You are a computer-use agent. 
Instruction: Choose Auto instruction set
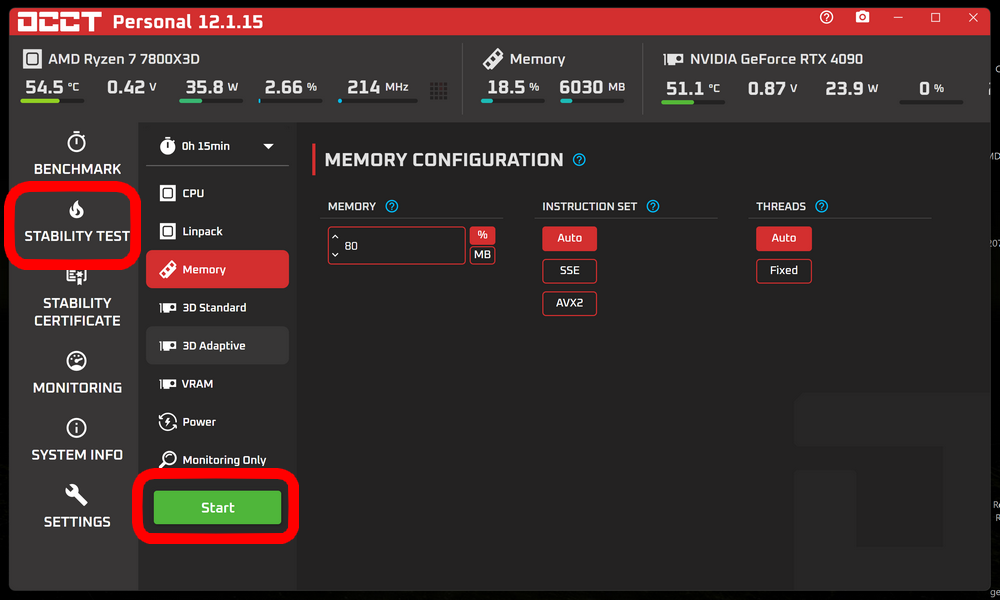click(x=570, y=238)
